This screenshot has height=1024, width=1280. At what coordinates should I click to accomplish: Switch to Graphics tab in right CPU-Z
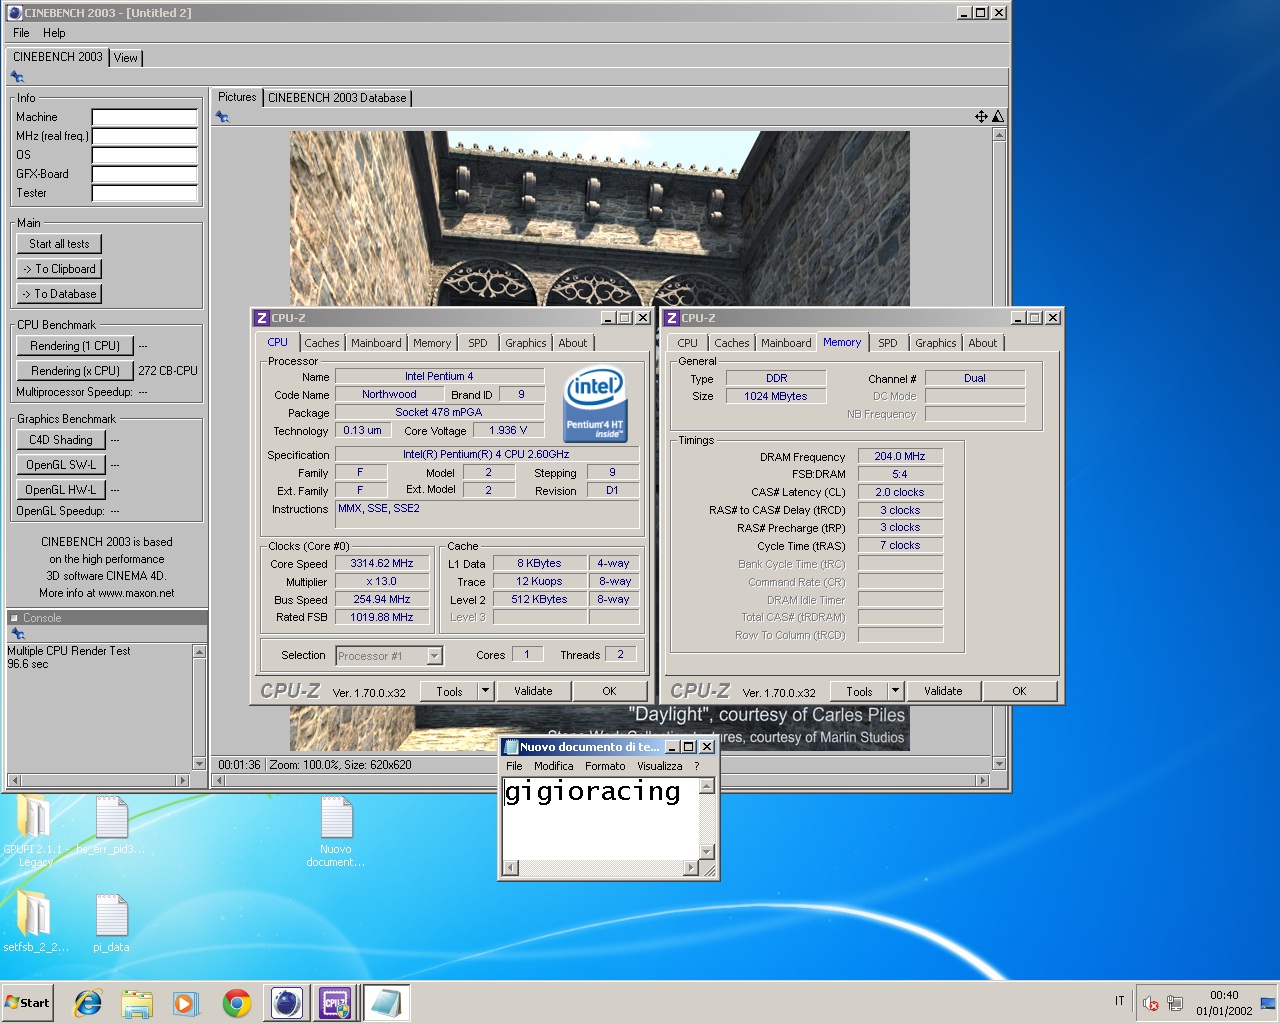click(936, 343)
